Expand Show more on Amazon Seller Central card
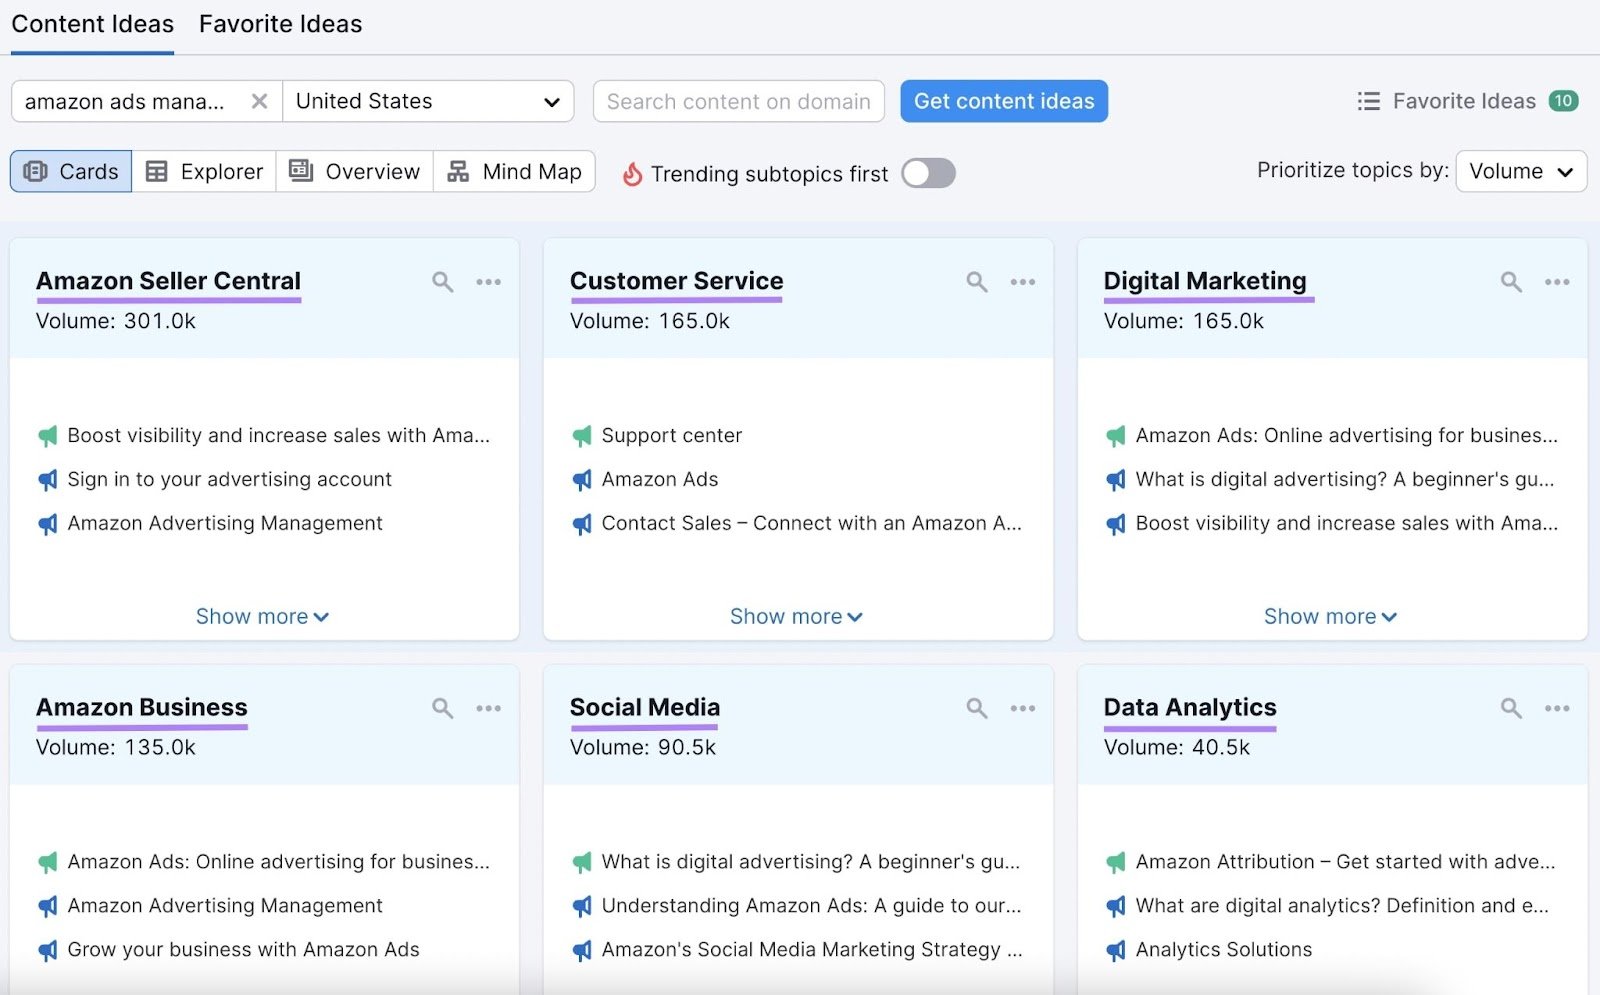Image resolution: width=1600 pixels, height=995 pixels. (x=262, y=616)
